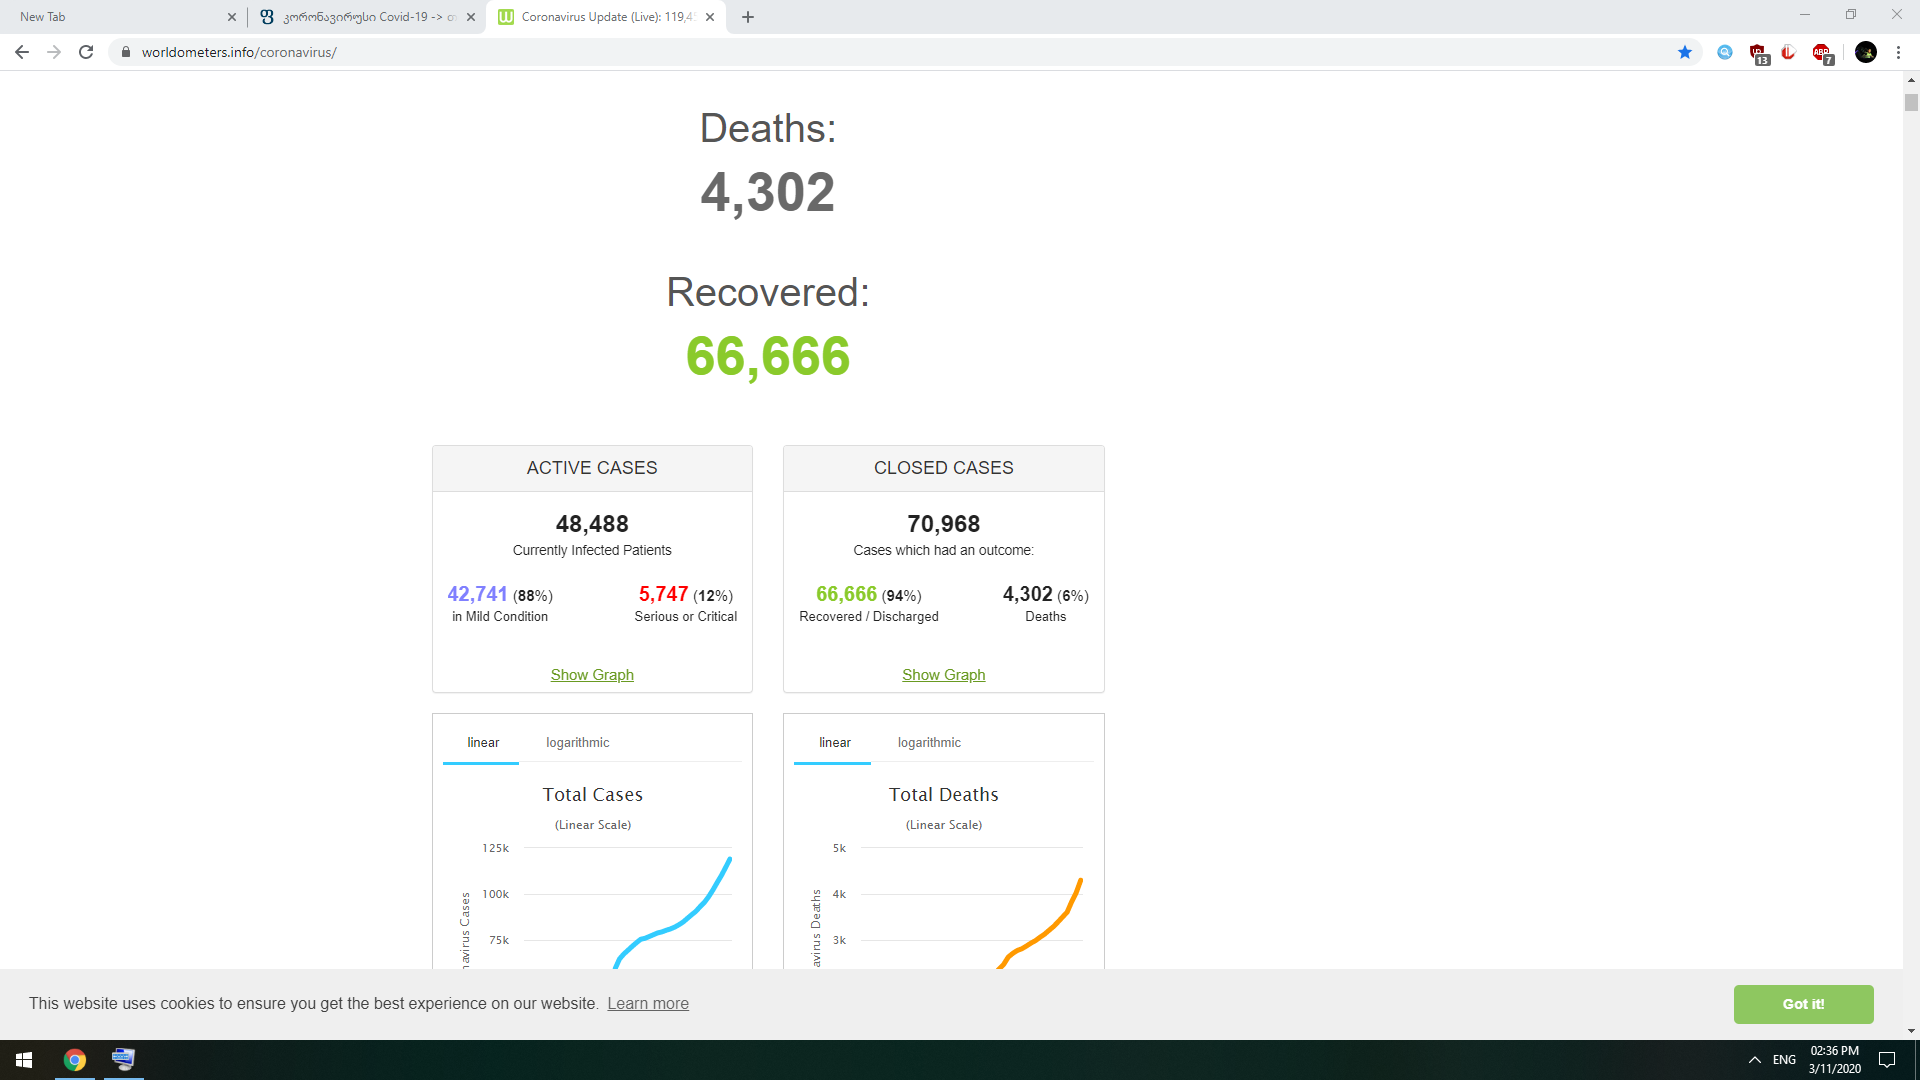Expand Active Cases with Show Graph
Screen dimensions: 1920x1080
(x=592, y=675)
